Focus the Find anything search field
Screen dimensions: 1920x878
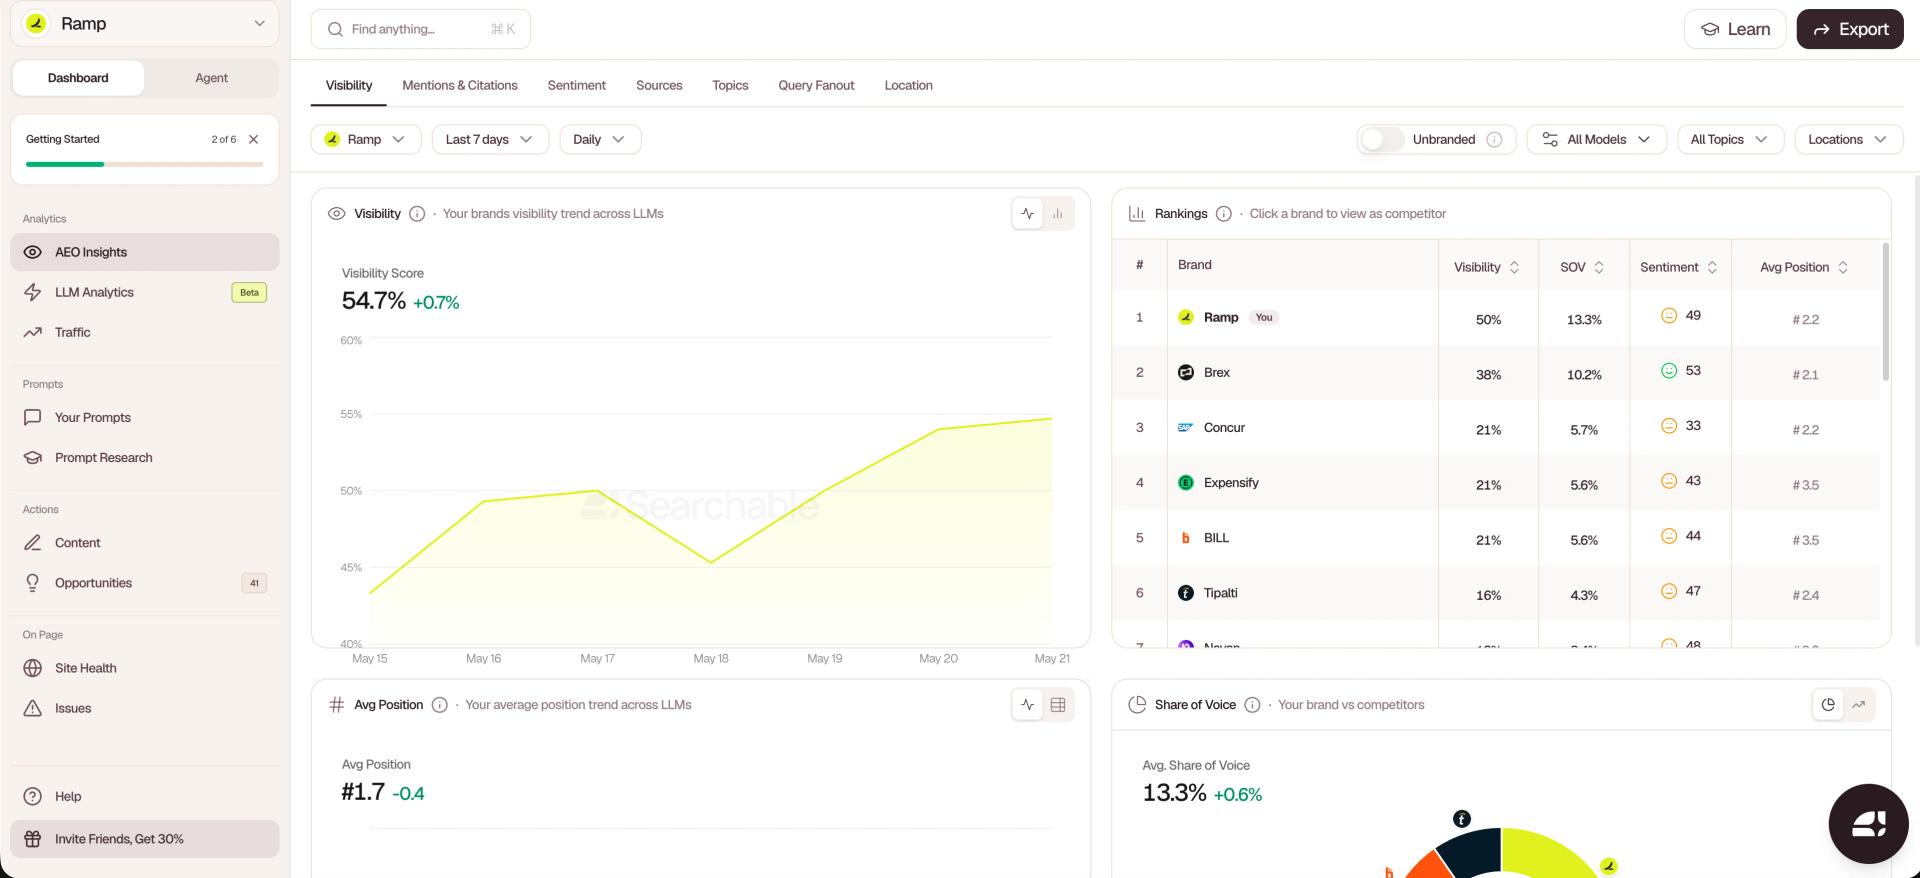pyautogui.click(x=421, y=29)
